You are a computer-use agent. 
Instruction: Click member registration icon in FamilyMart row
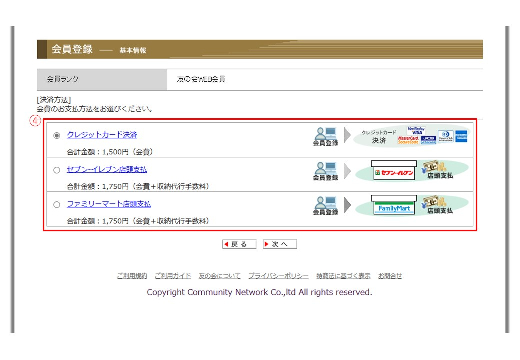click(325, 206)
